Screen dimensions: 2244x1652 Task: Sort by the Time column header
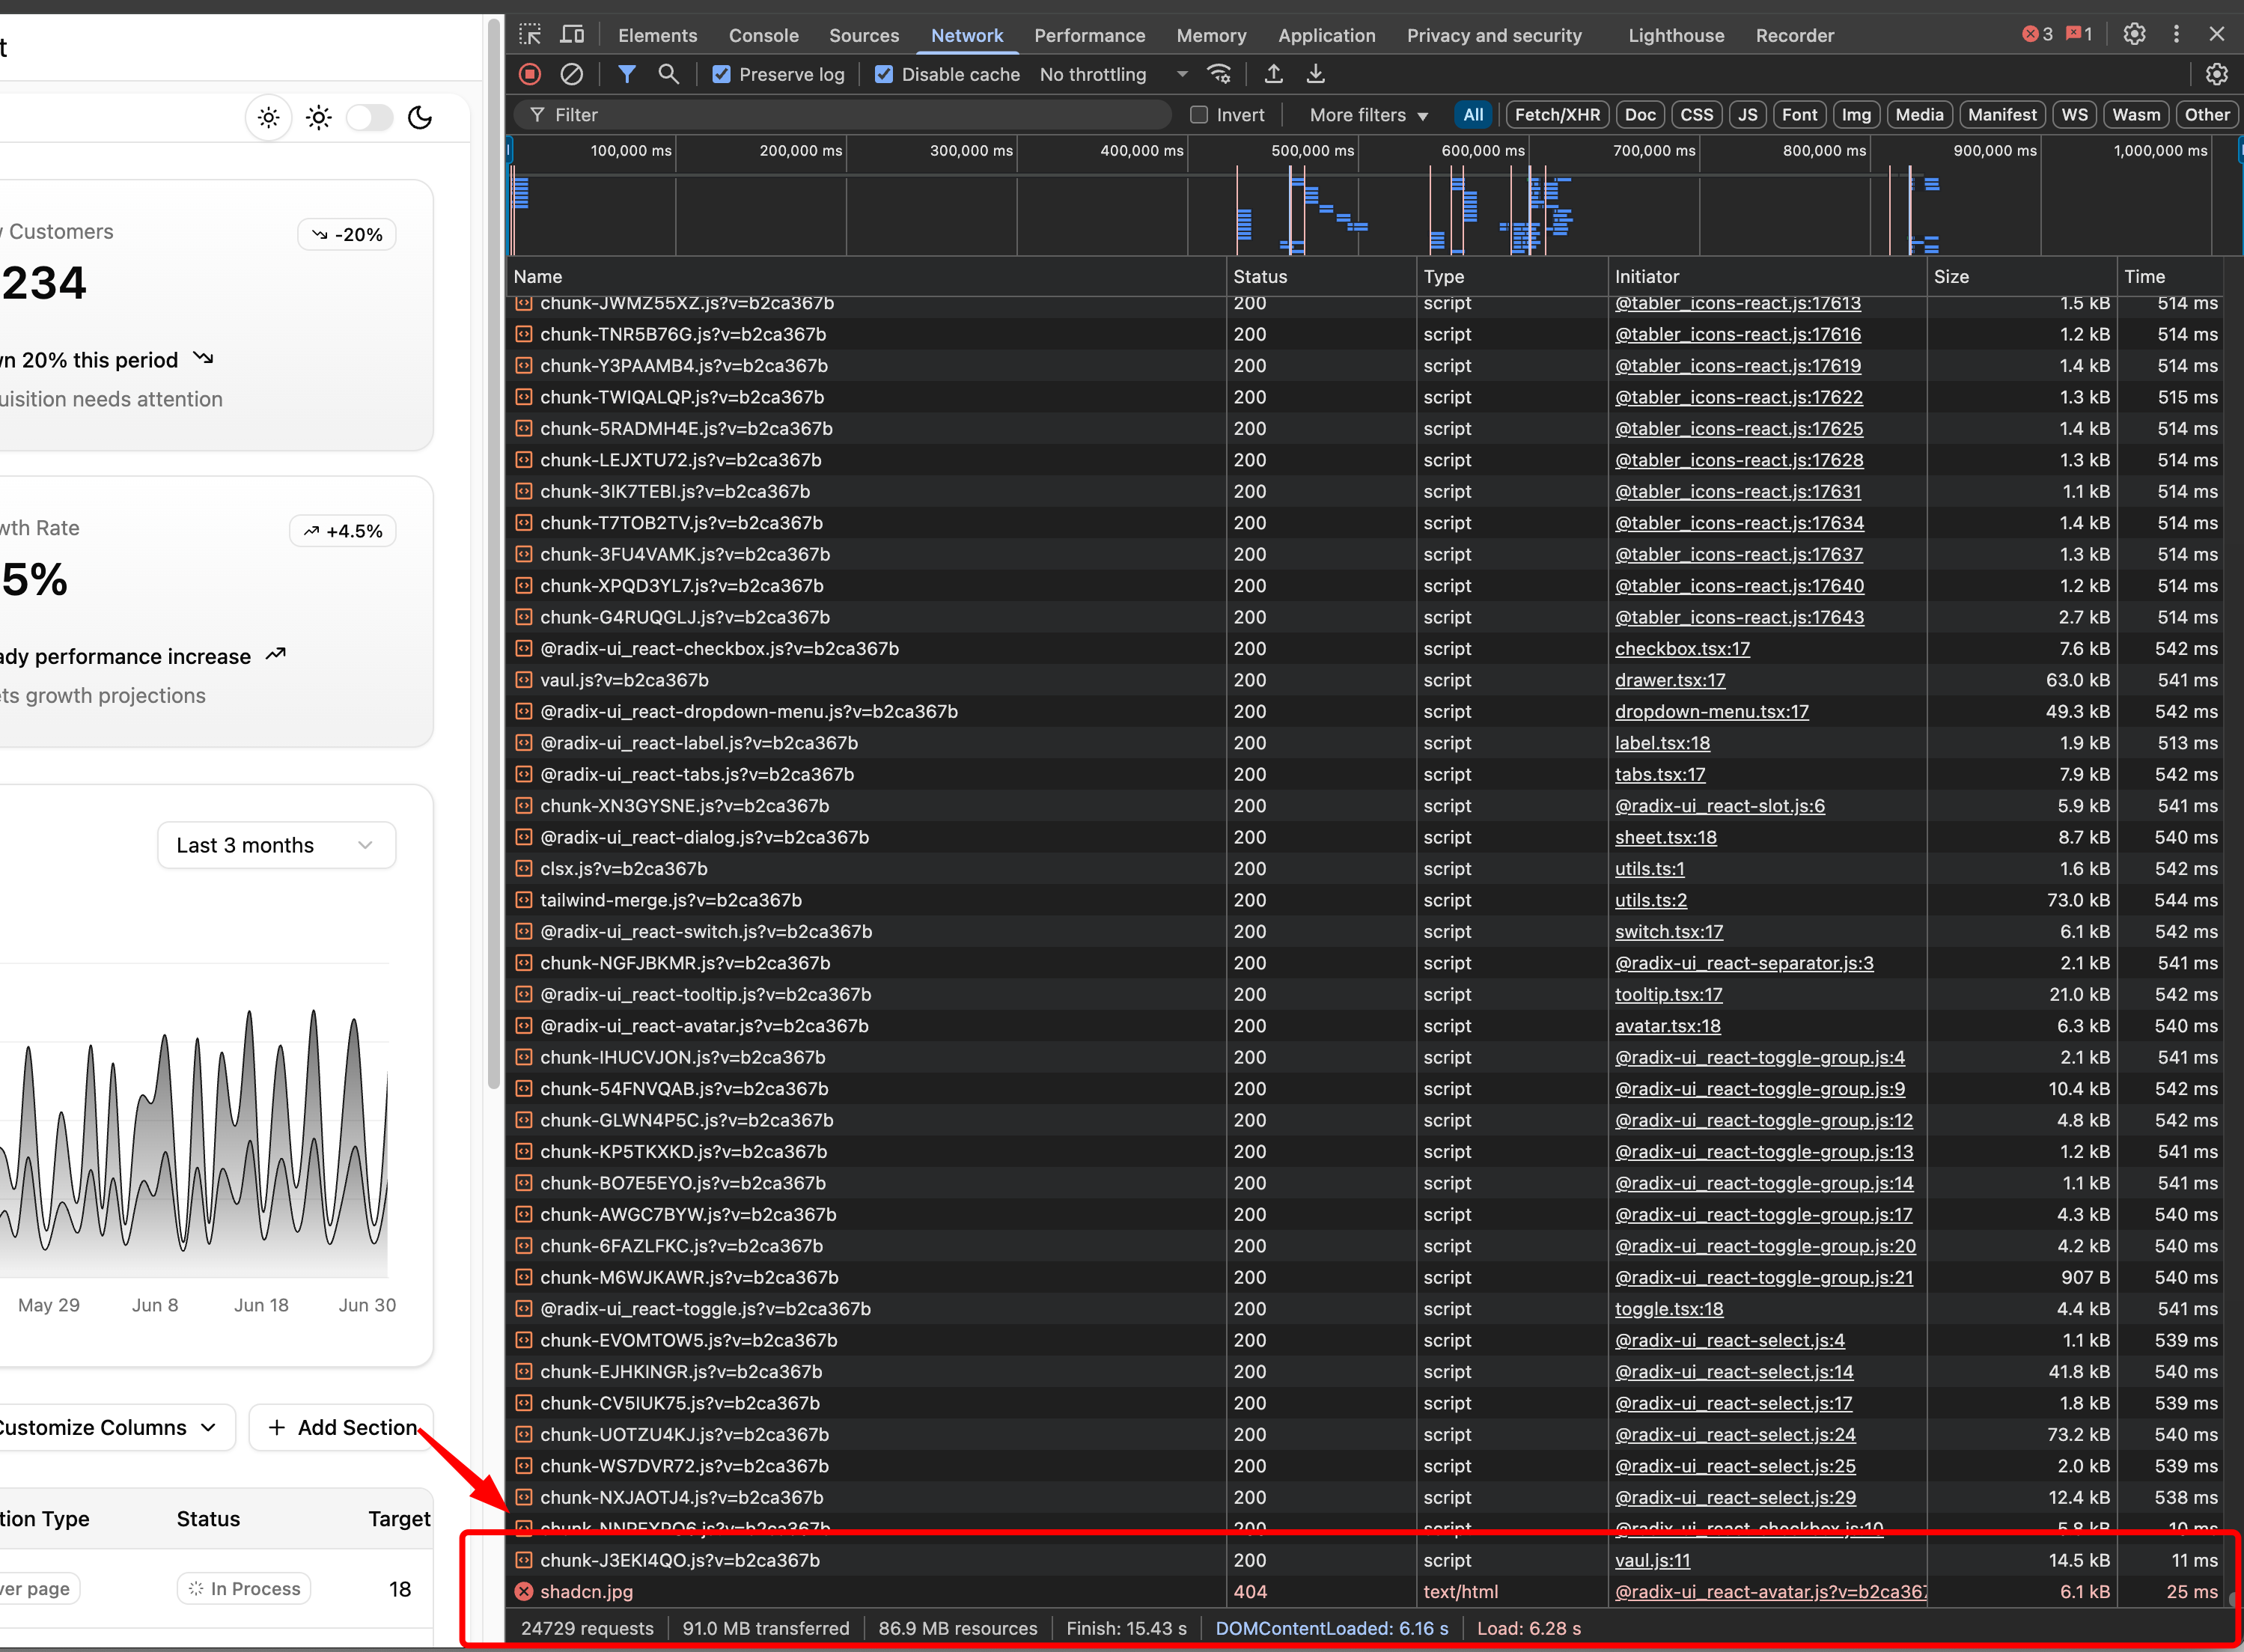(2171, 277)
